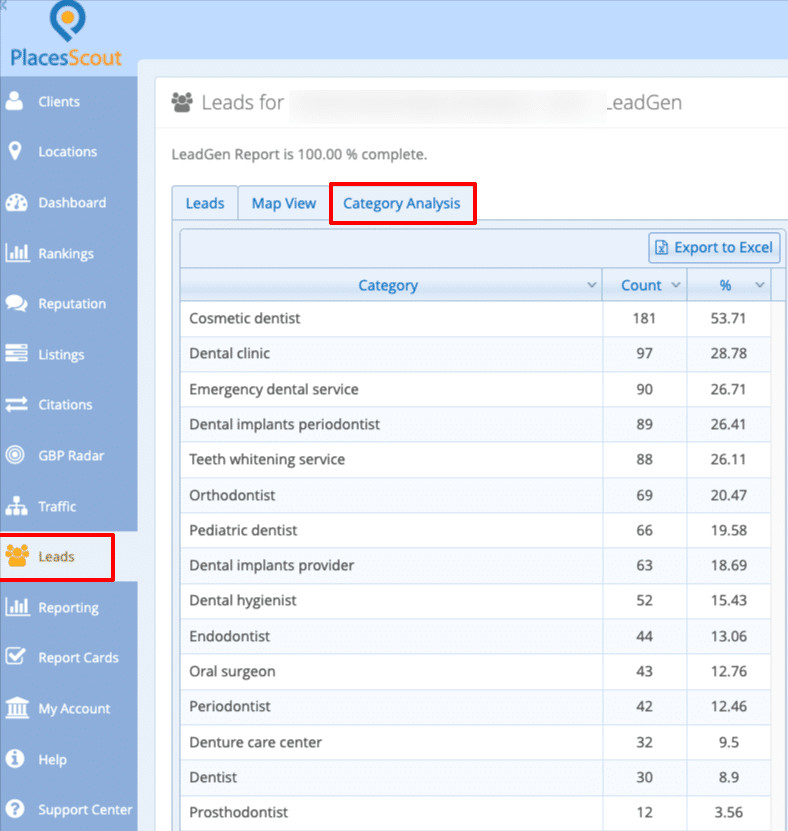The width and height of the screenshot is (788, 831).
Task: Open Support Center in sidebar
Action: pyautogui.click(x=84, y=809)
